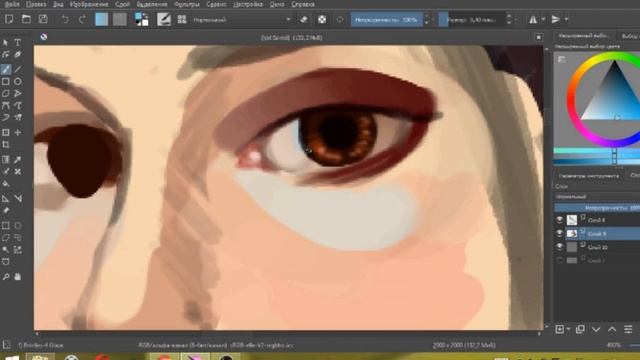Open the layer blending mode combo box
Image resolution: width=640 pixels, height=360 pixels.
[597, 197]
